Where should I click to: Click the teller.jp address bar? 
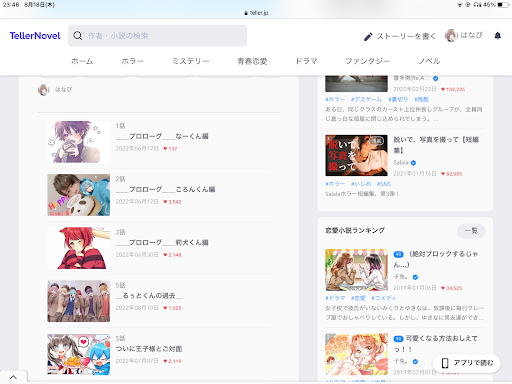(x=256, y=13)
